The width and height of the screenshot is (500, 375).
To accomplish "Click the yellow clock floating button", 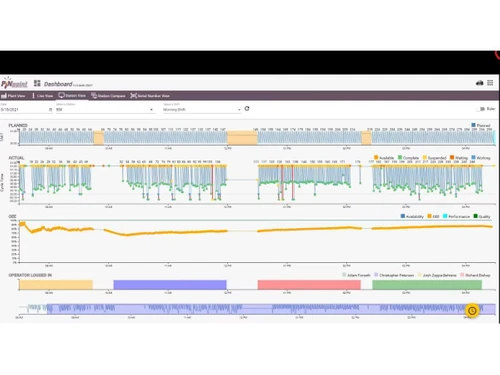I will click(x=472, y=311).
